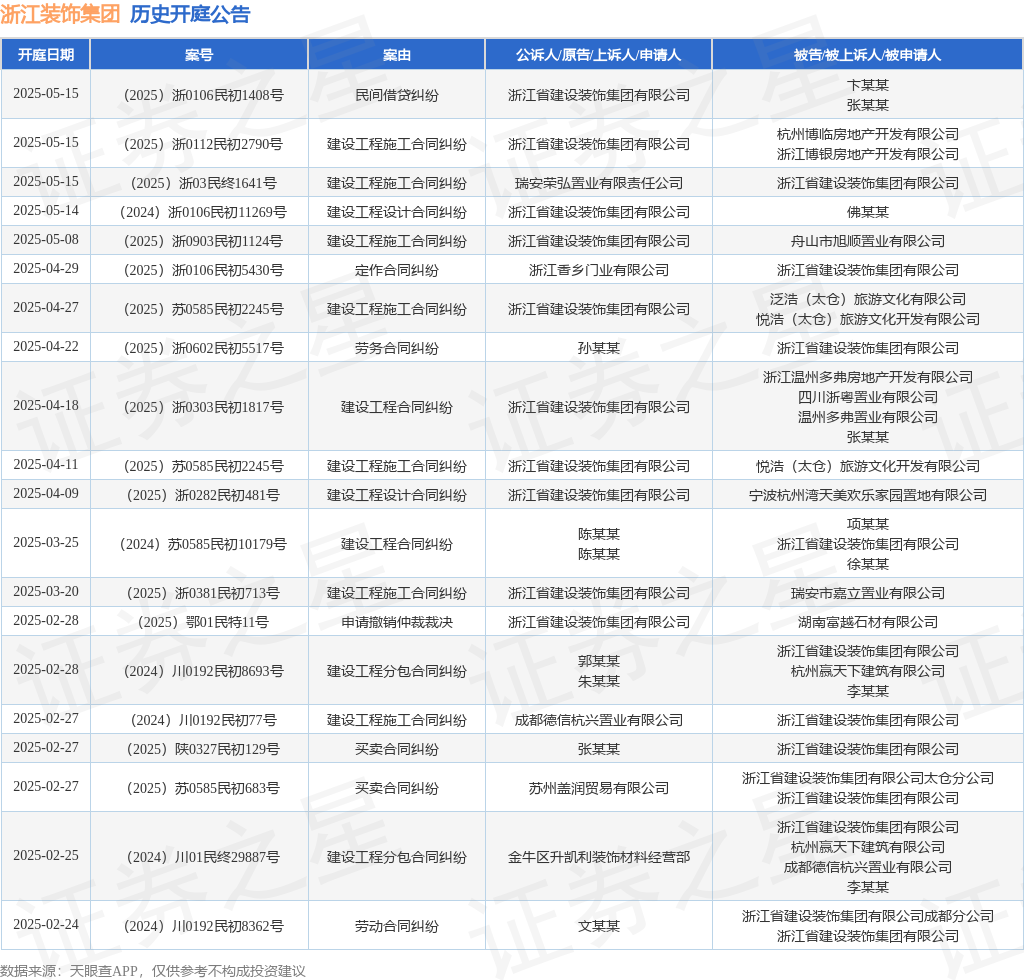Click case number (2025)鄂01民特11号
Image resolution: width=1024 pixels, height=980 pixels.
point(204,622)
